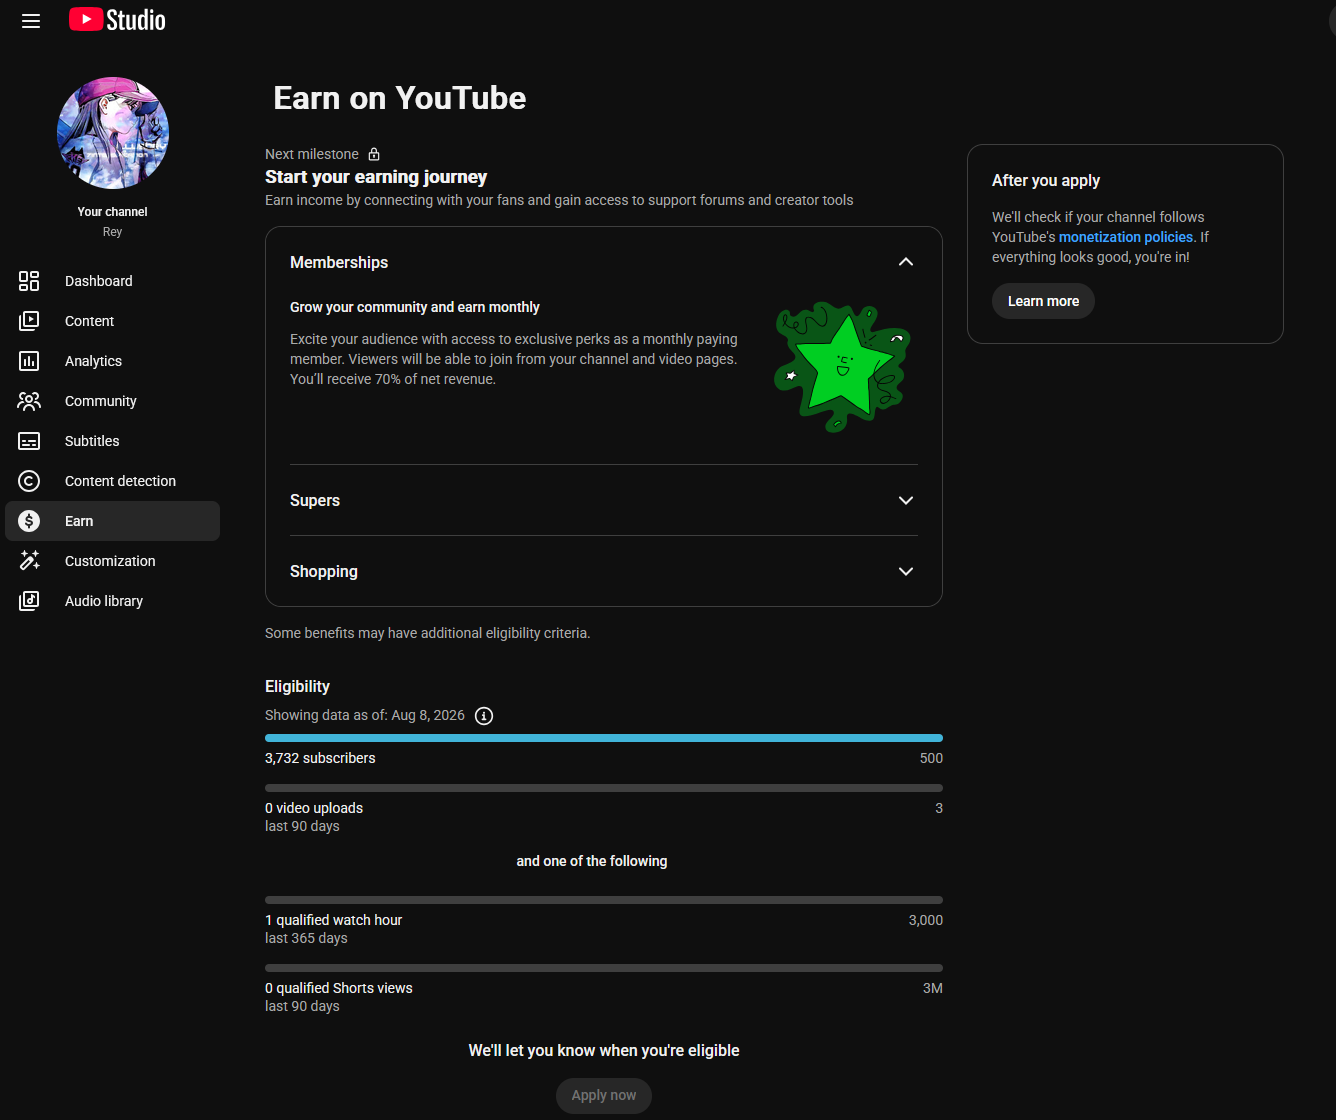Click the Content detection copyright icon
The height and width of the screenshot is (1120, 1336).
(x=29, y=481)
